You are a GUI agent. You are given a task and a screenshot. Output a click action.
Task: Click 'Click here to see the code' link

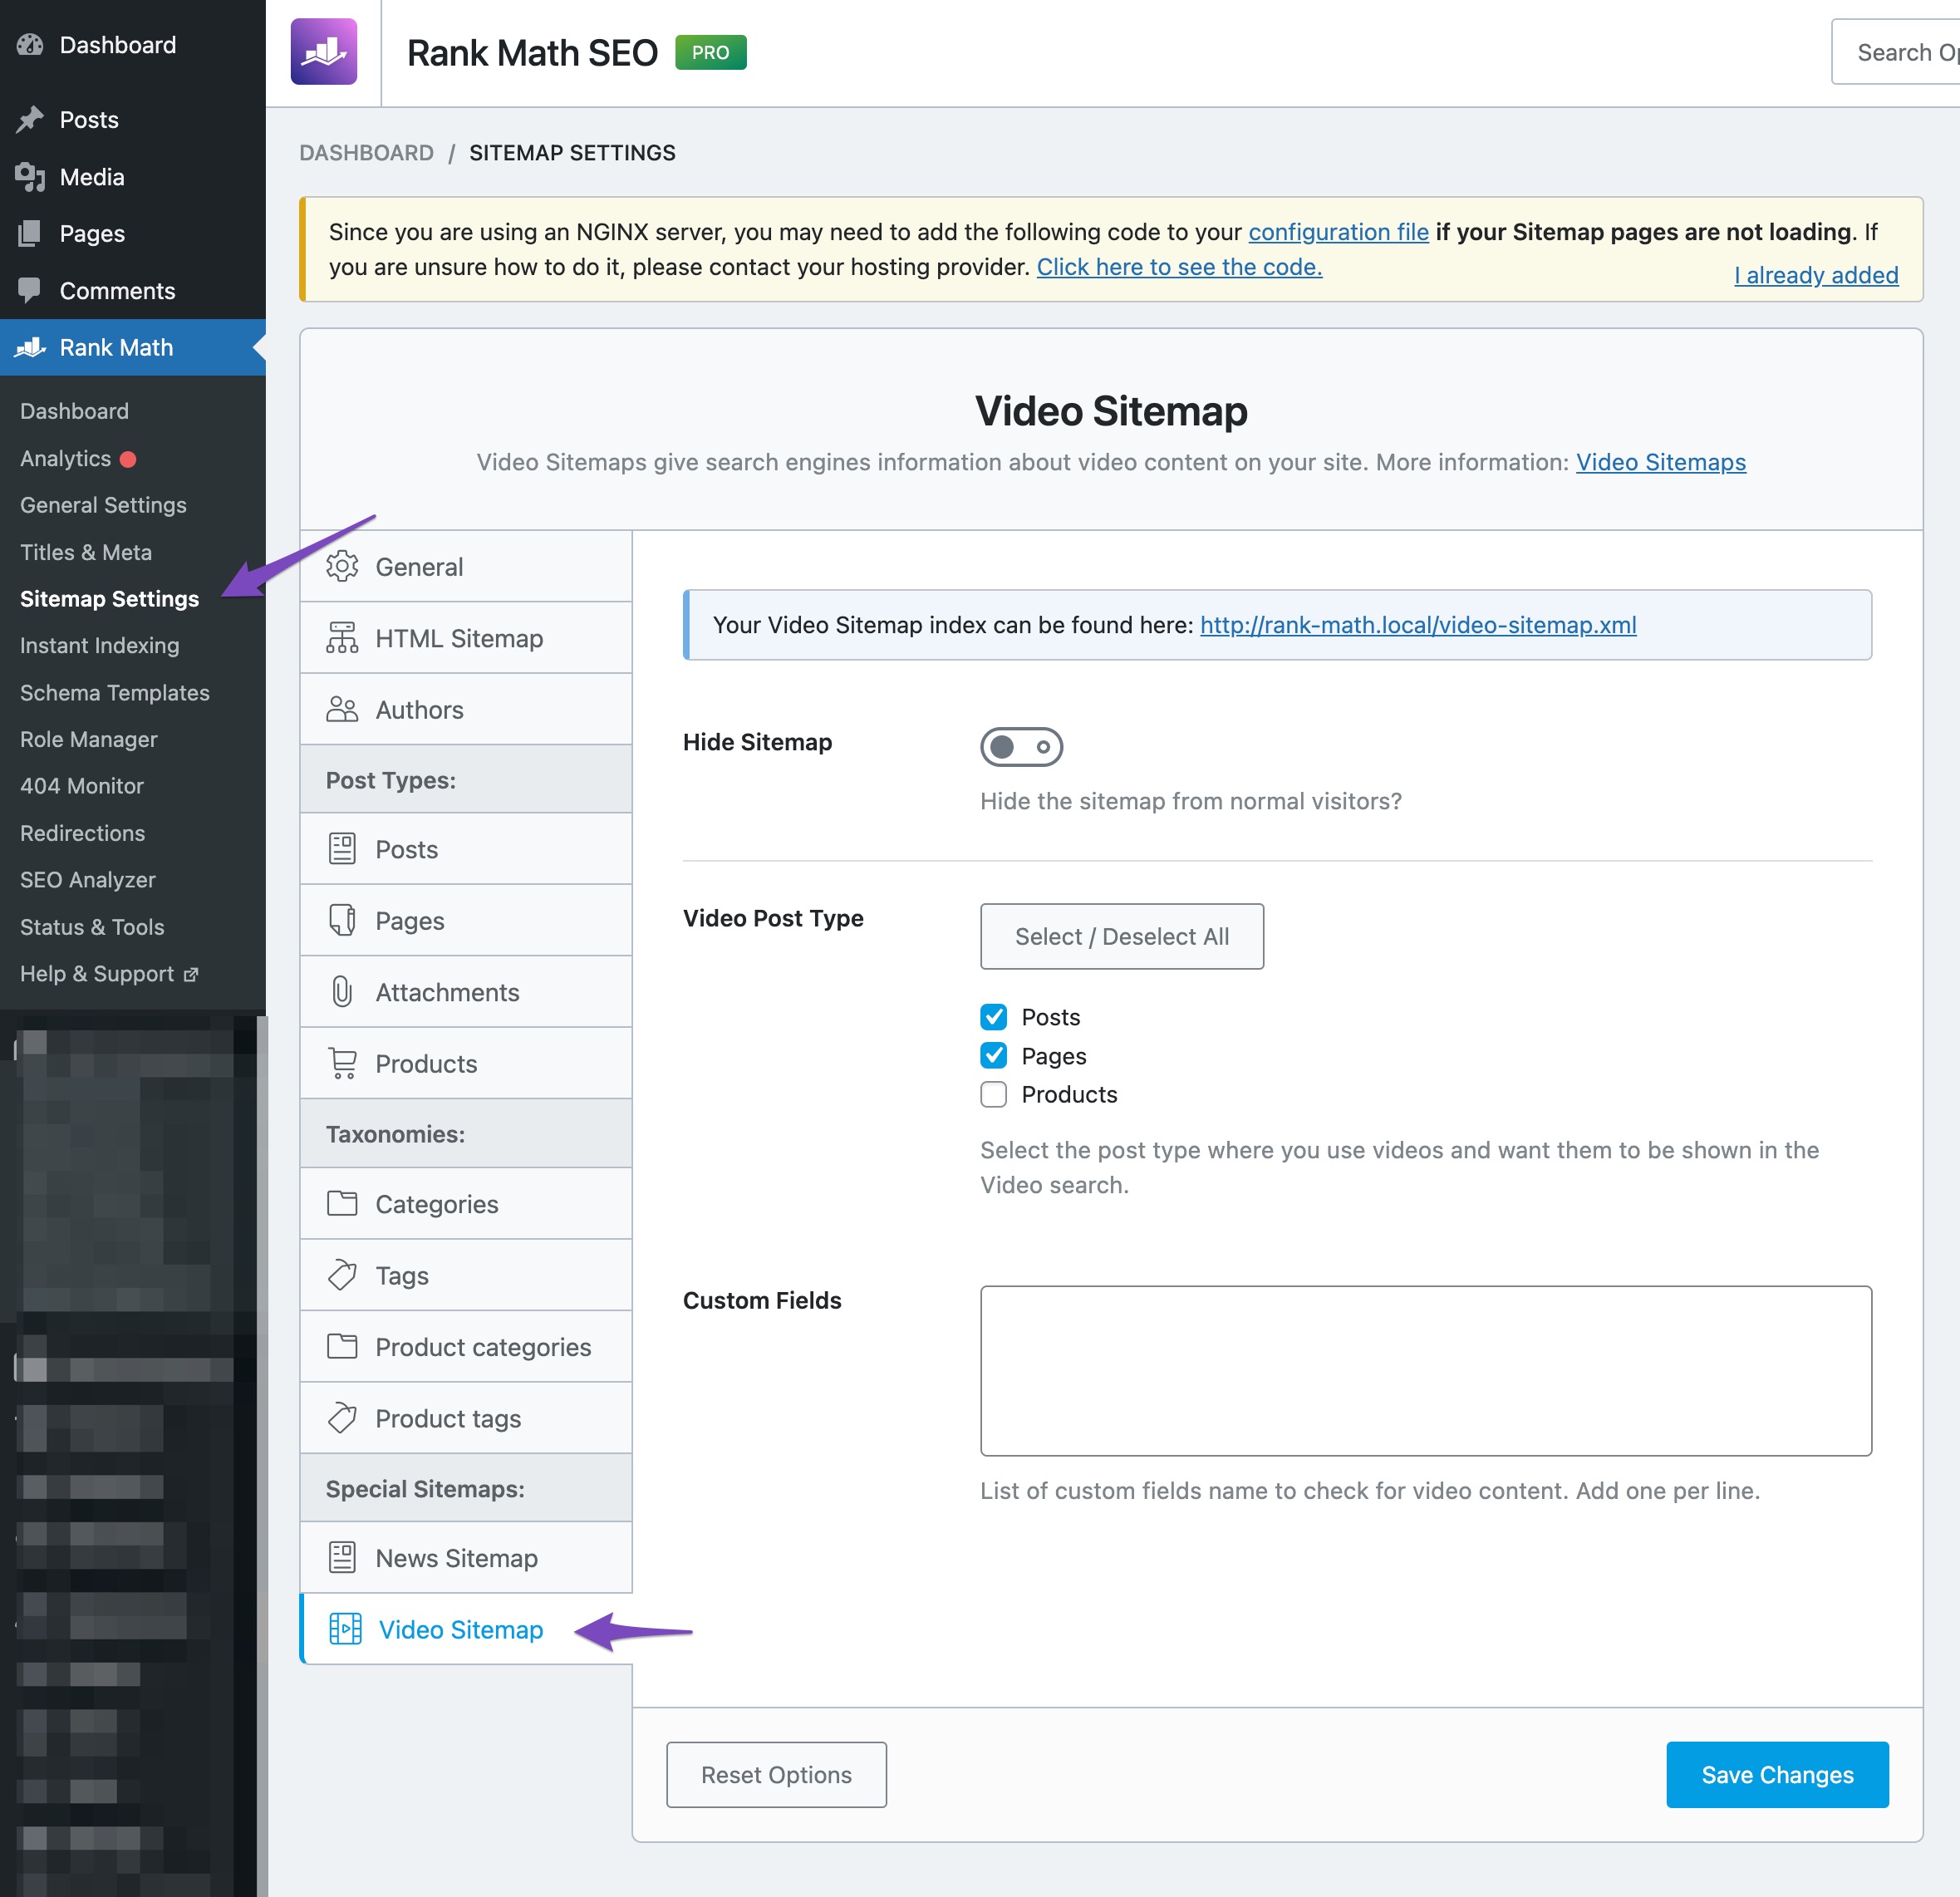pyautogui.click(x=1179, y=267)
